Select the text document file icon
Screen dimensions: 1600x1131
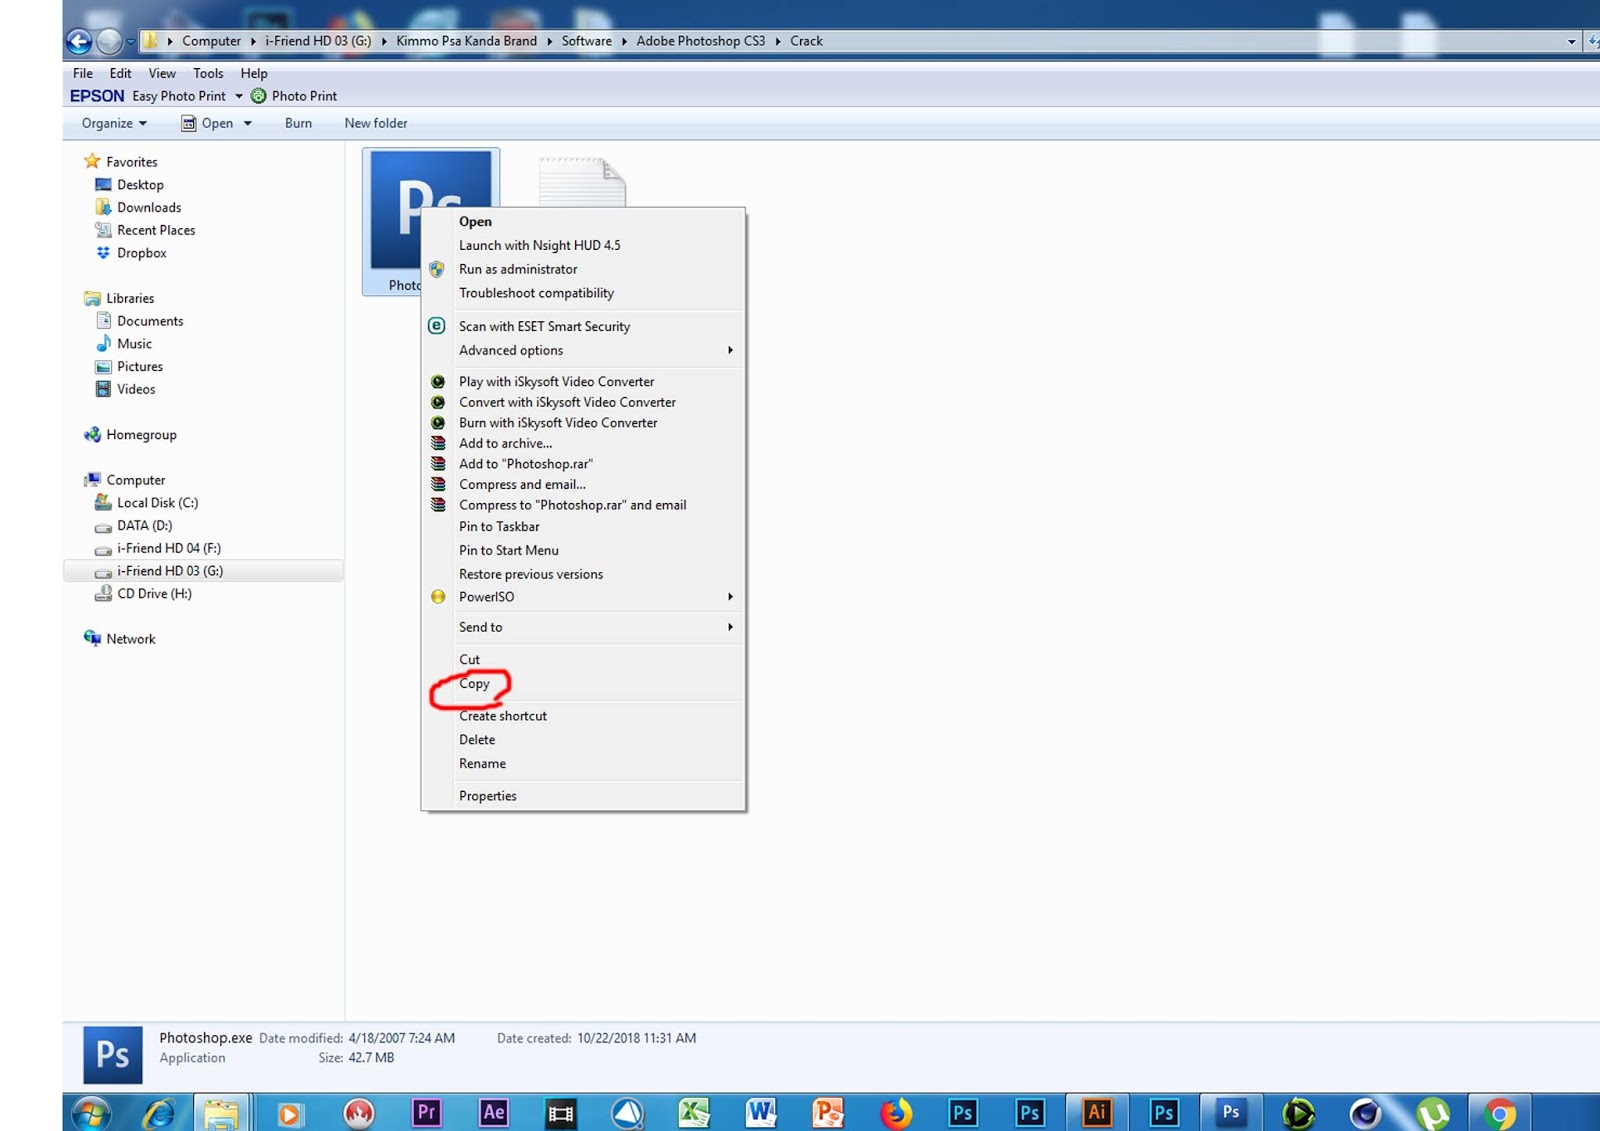pos(582,182)
